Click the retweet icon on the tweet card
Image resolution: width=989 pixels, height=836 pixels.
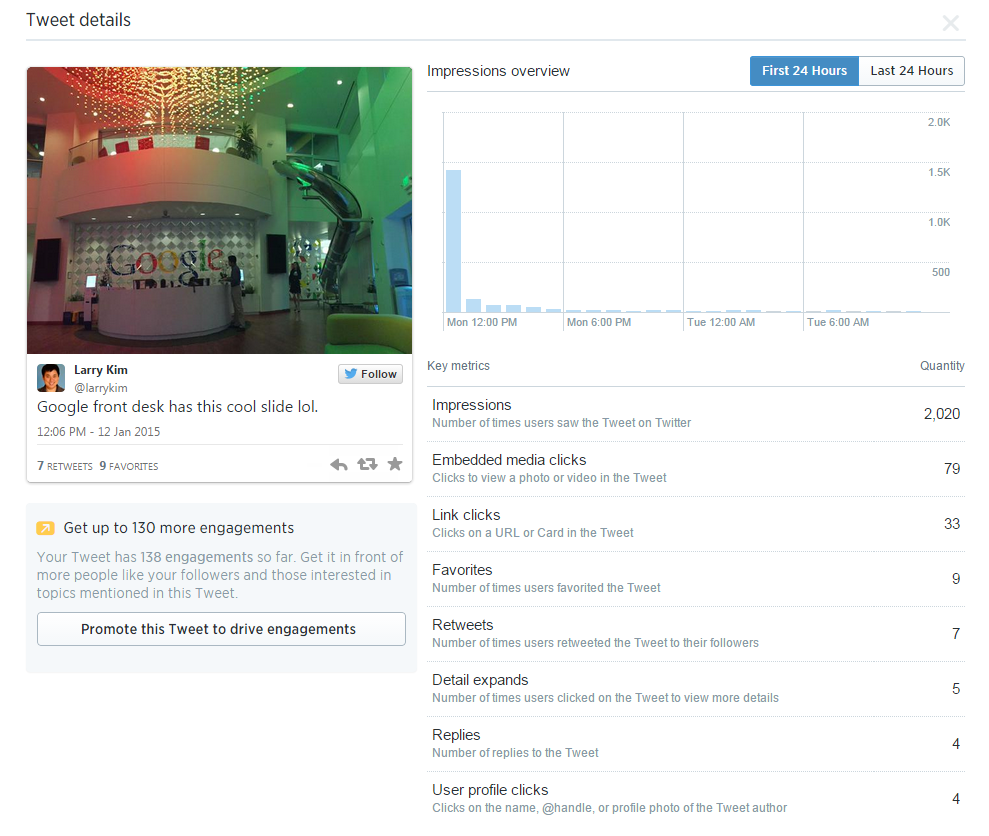pyautogui.click(x=367, y=464)
